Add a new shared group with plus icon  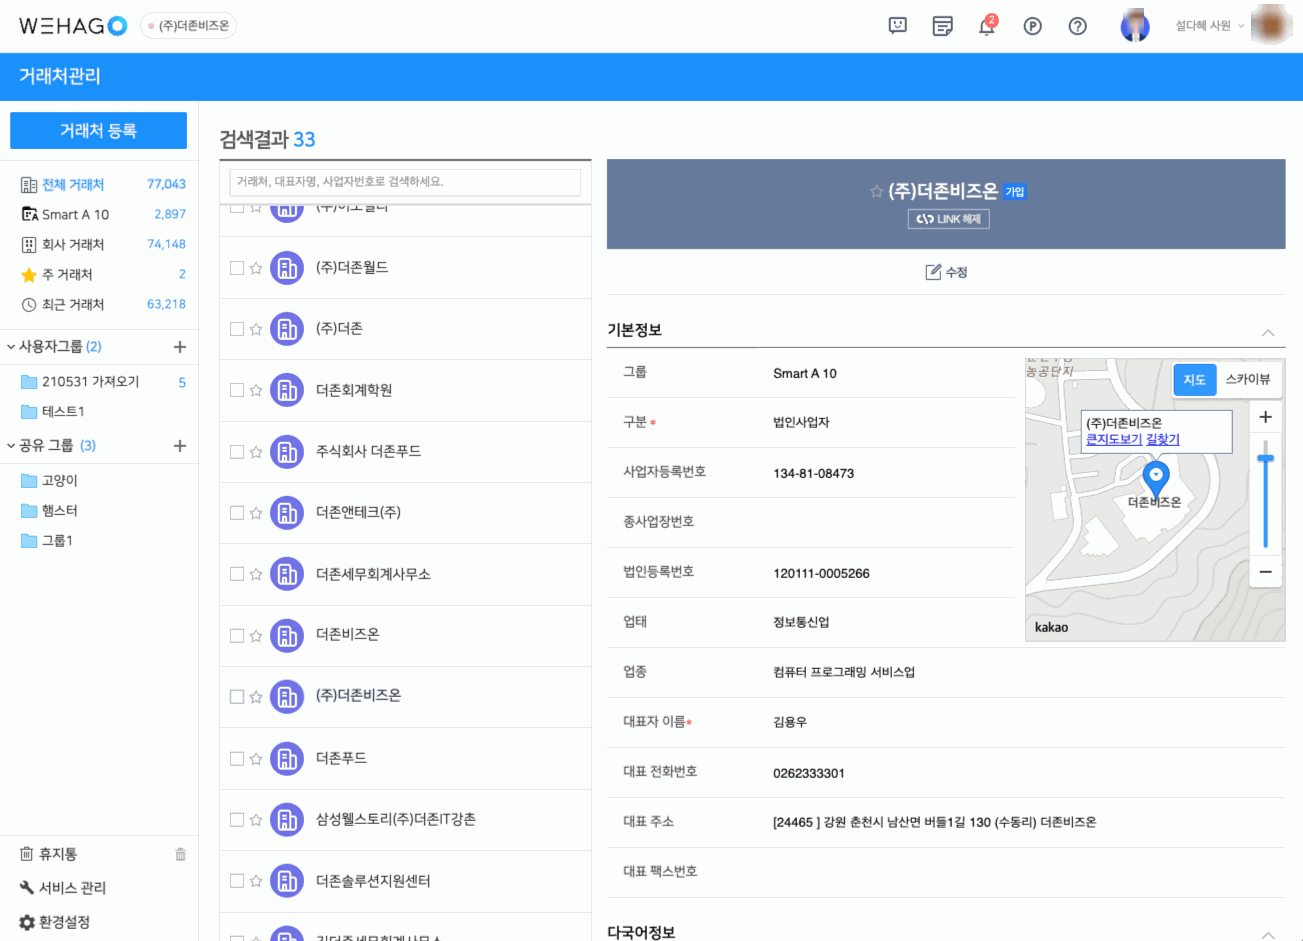pyautogui.click(x=180, y=446)
